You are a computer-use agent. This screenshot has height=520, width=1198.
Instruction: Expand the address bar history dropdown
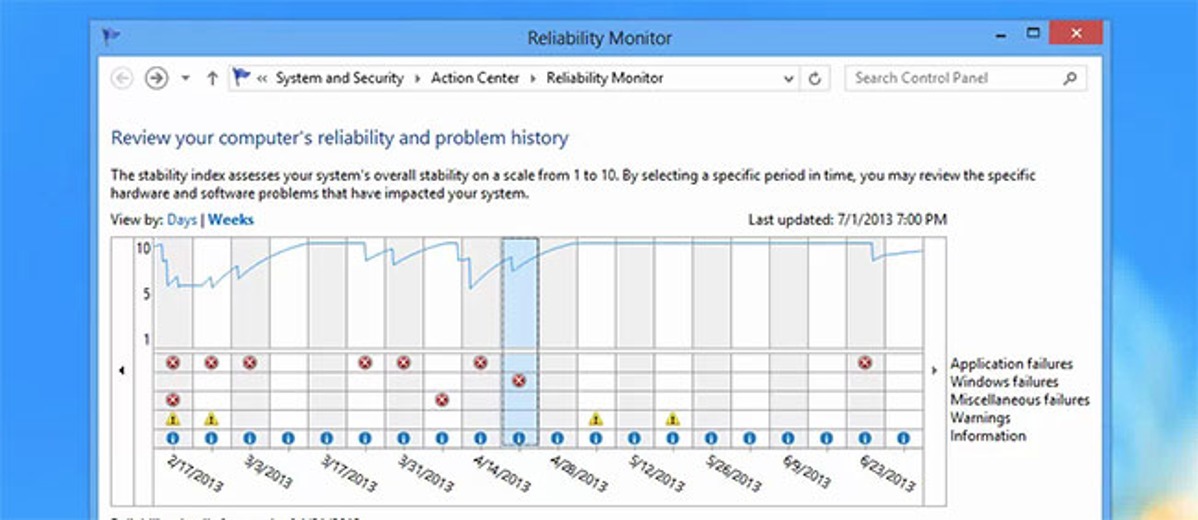(788, 78)
